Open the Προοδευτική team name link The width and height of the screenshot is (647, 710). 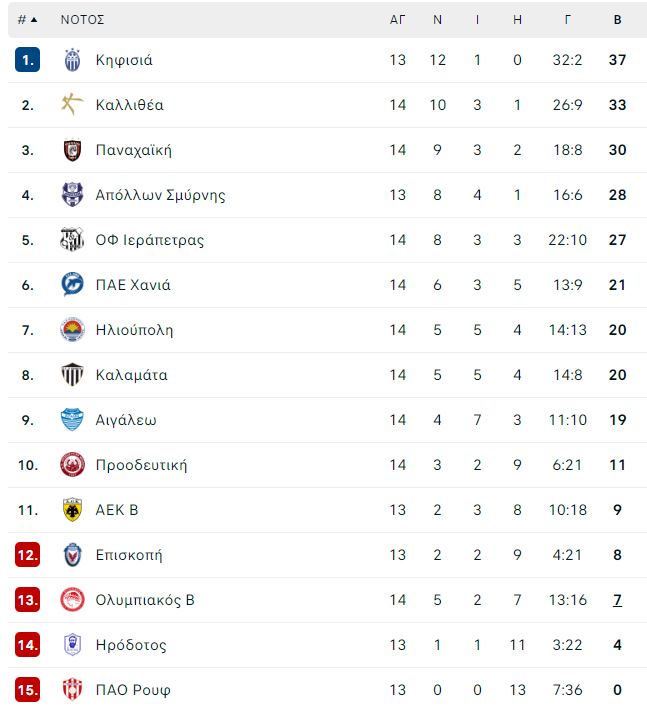pos(141,465)
